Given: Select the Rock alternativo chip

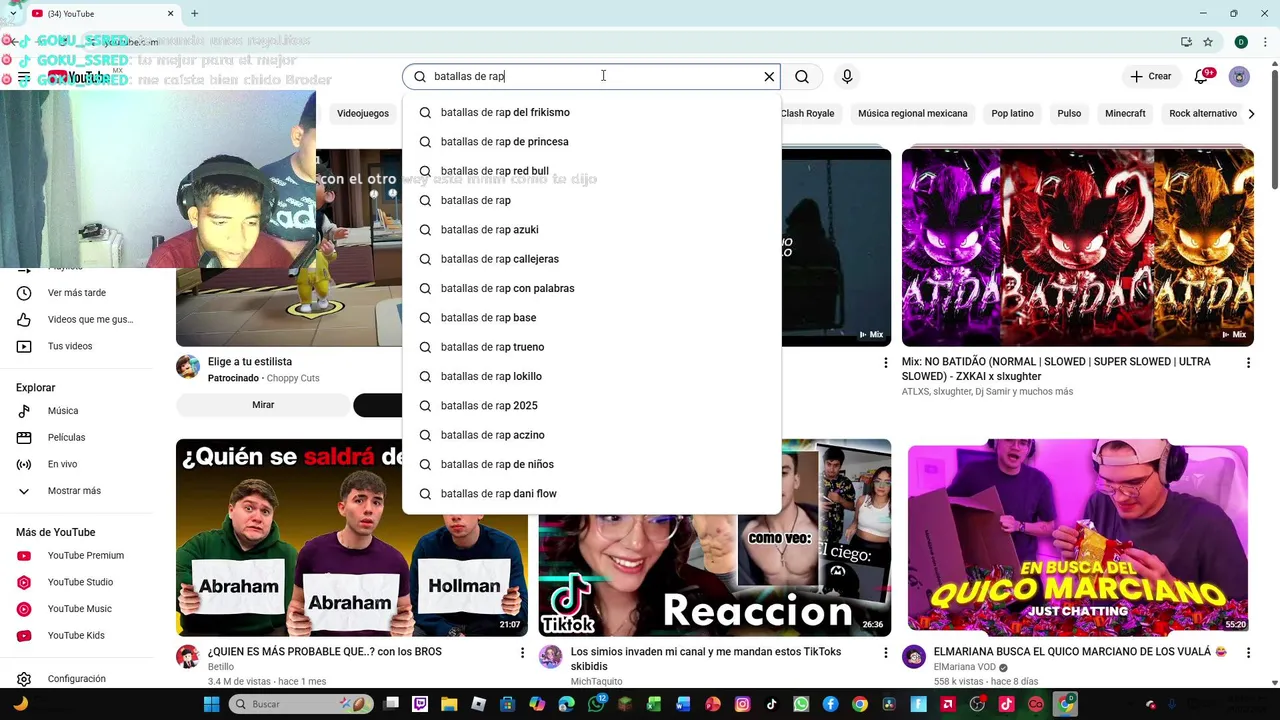Looking at the screenshot, I should [1202, 114].
